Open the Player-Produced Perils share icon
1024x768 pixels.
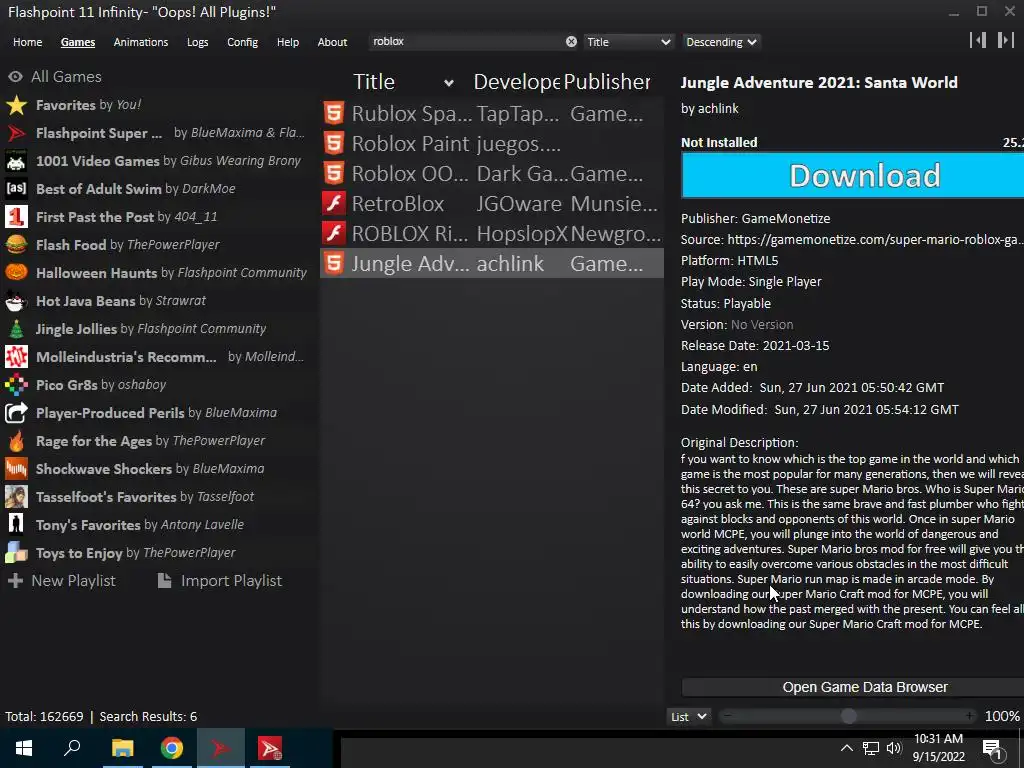pos(16,413)
